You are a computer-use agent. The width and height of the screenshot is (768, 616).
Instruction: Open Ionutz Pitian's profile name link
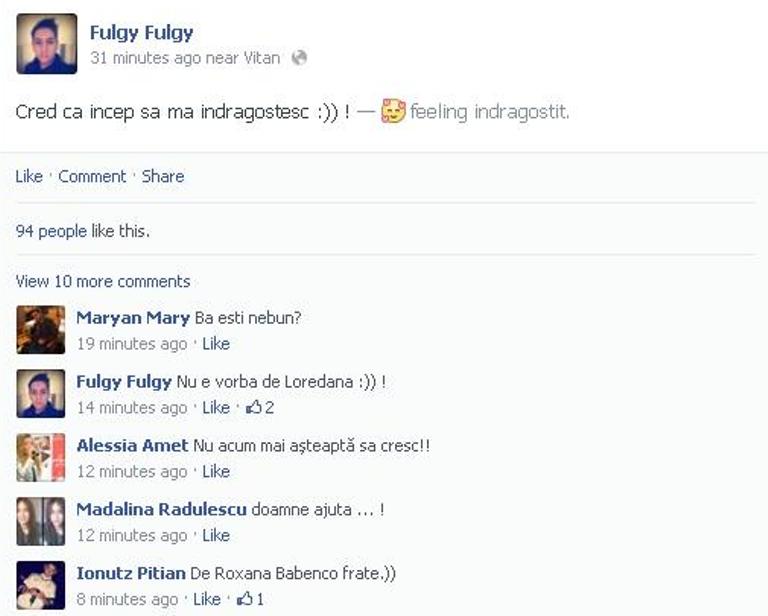[131, 573]
